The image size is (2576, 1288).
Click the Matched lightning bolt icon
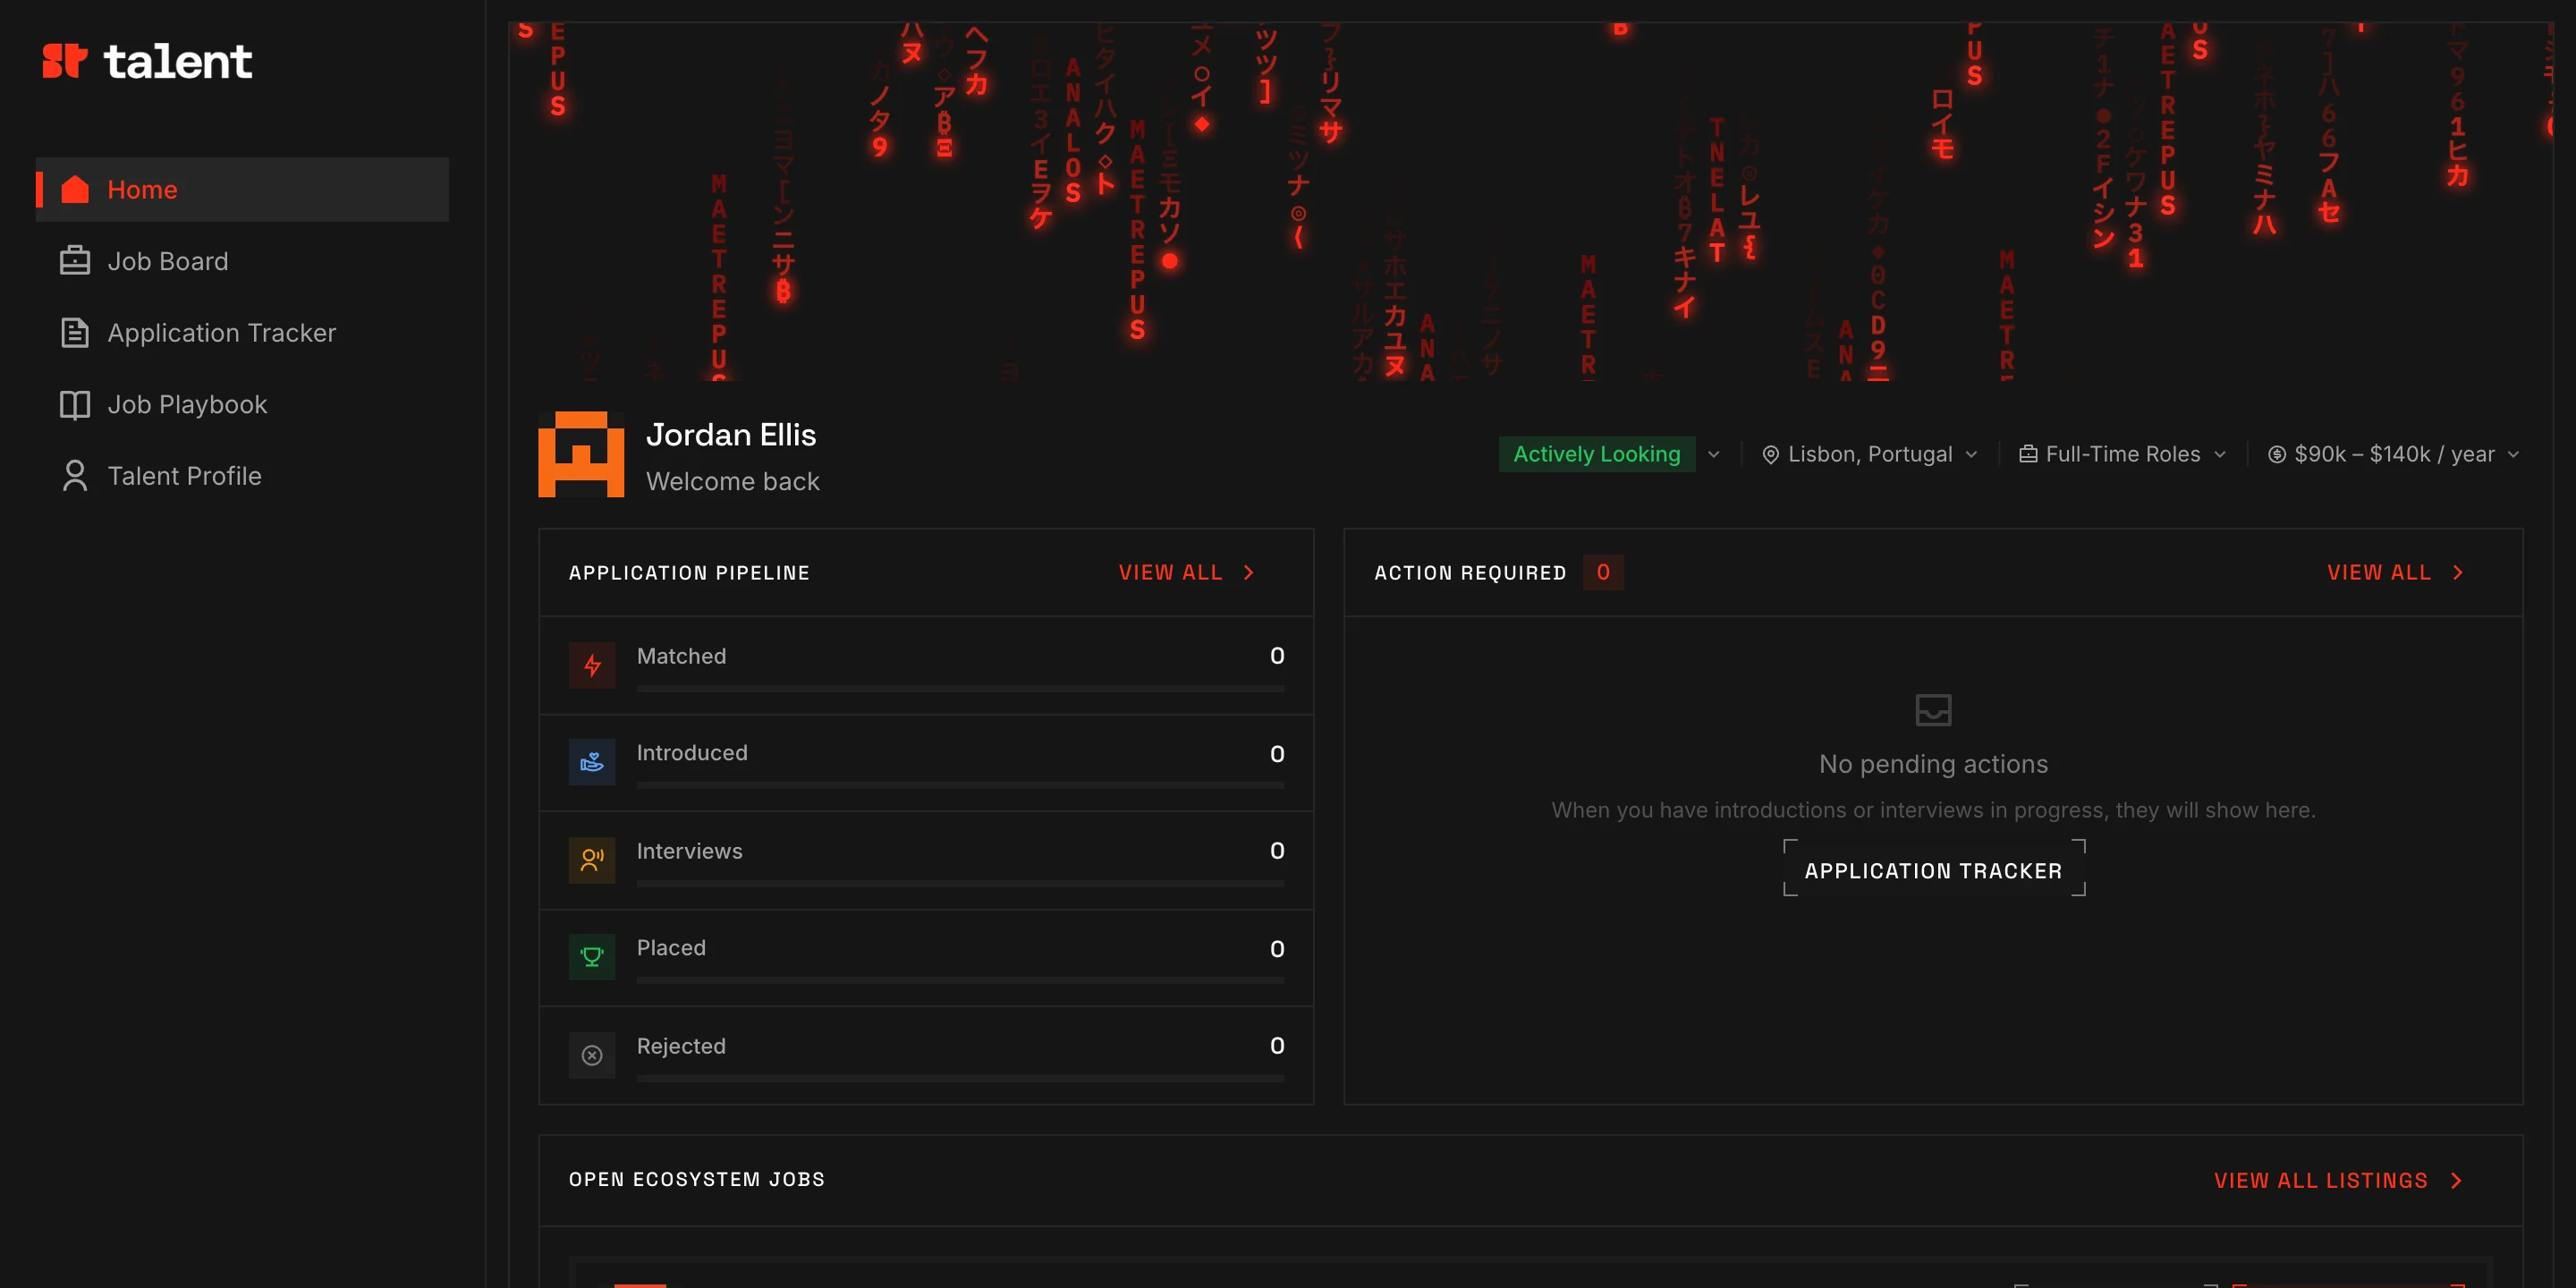(x=592, y=665)
